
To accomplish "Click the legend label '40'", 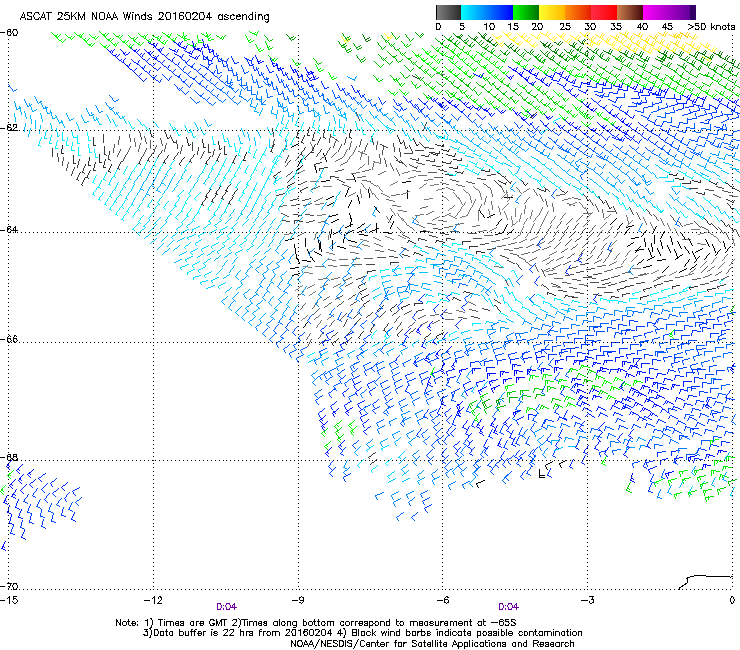I will pyautogui.click(x=642, y=27).
